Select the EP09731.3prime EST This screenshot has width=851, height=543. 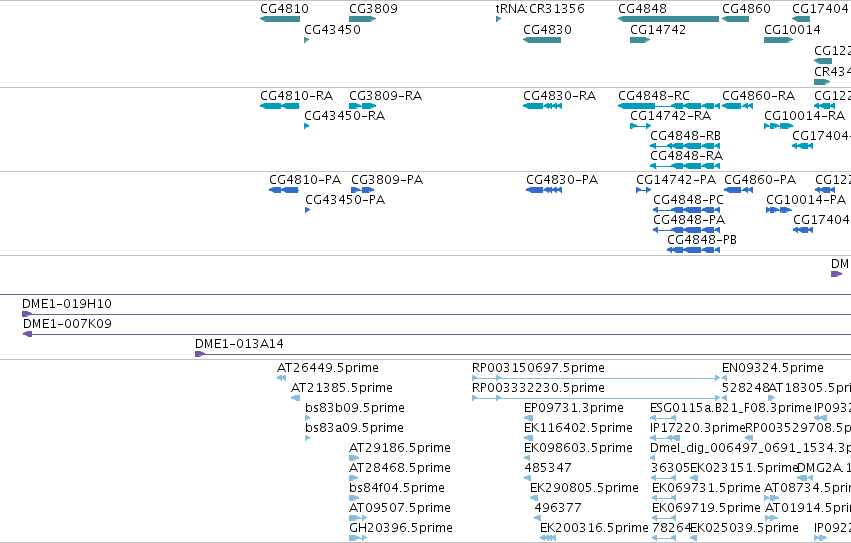(x=528, y=418)
